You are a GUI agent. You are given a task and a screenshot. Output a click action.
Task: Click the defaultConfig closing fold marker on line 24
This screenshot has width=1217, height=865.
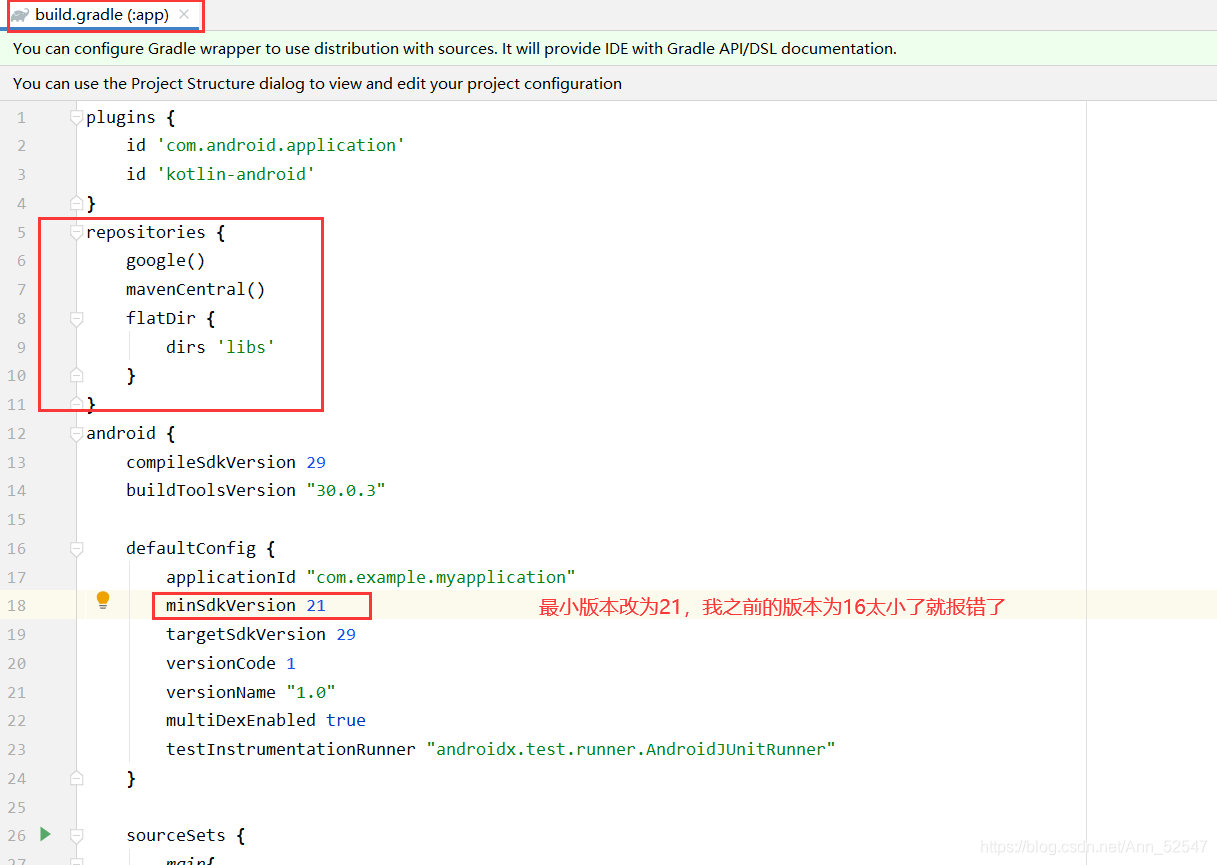76,777
